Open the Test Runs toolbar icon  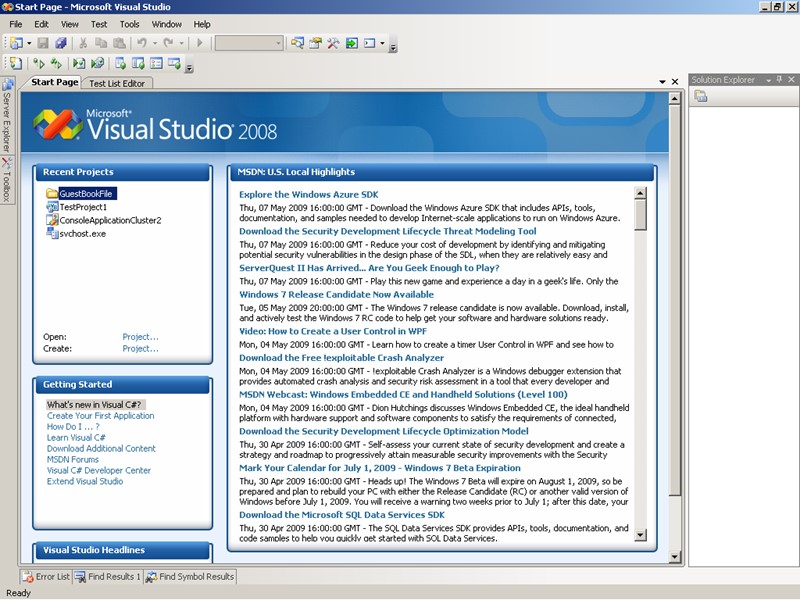click(x=174, y=63)
